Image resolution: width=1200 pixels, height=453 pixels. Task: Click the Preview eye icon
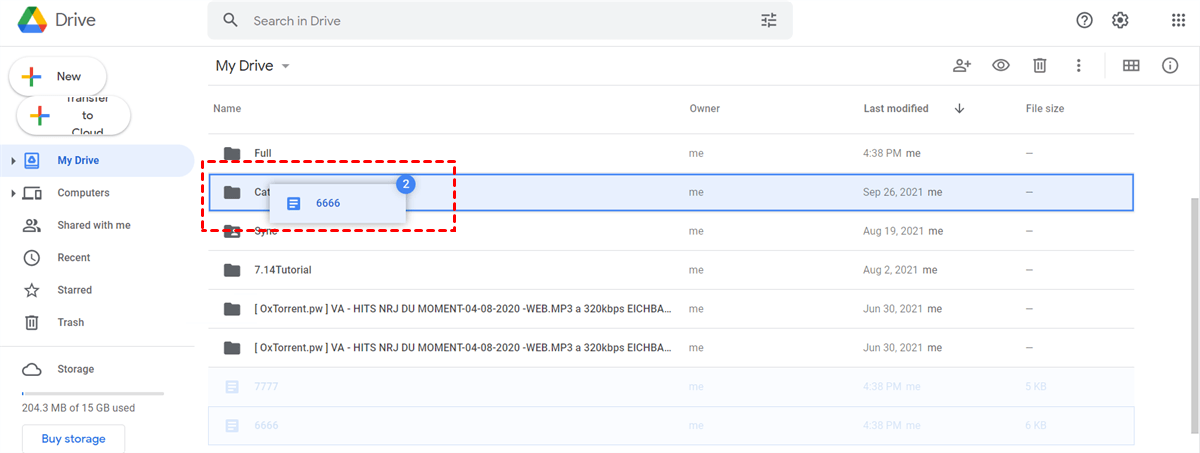tap(1001, 66)
